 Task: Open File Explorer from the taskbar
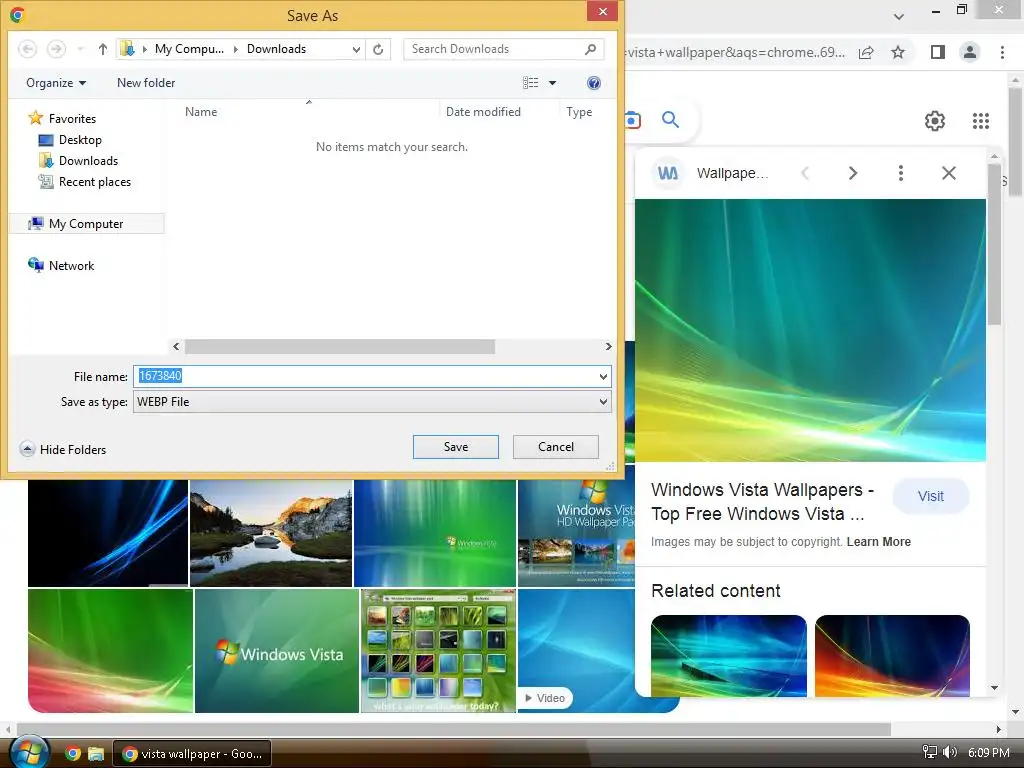click(96, 754)
